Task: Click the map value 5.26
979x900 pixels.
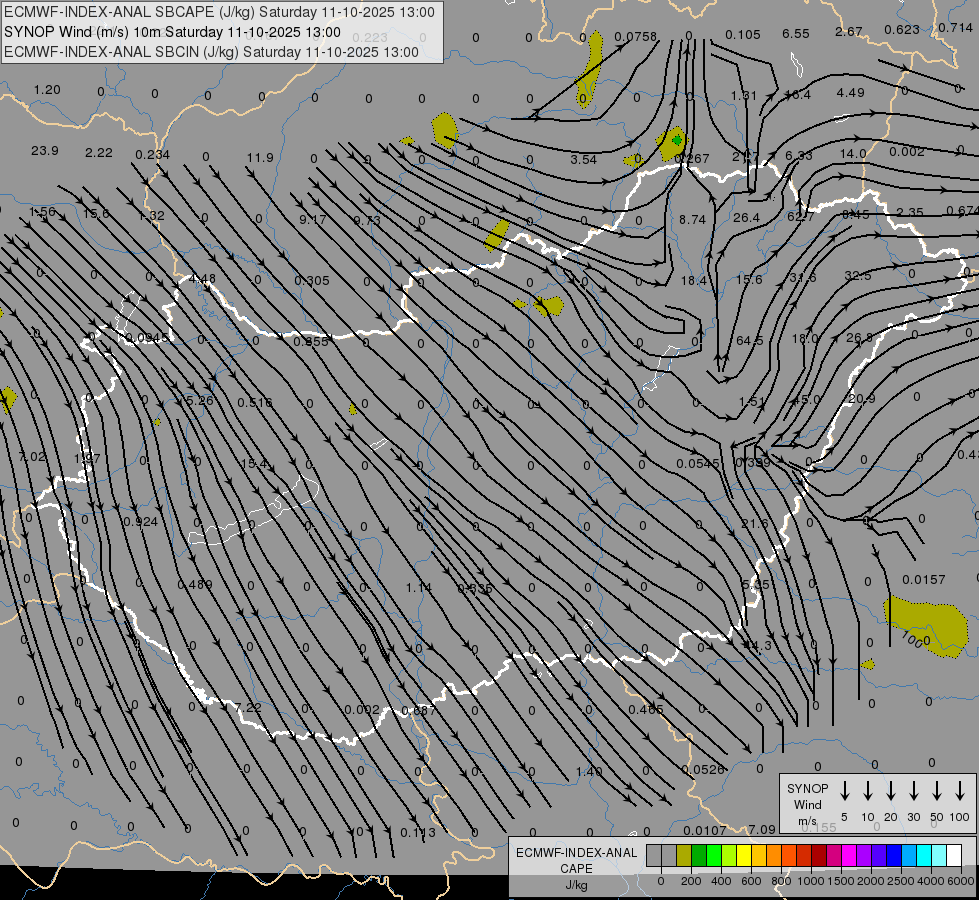Action: 200,400
